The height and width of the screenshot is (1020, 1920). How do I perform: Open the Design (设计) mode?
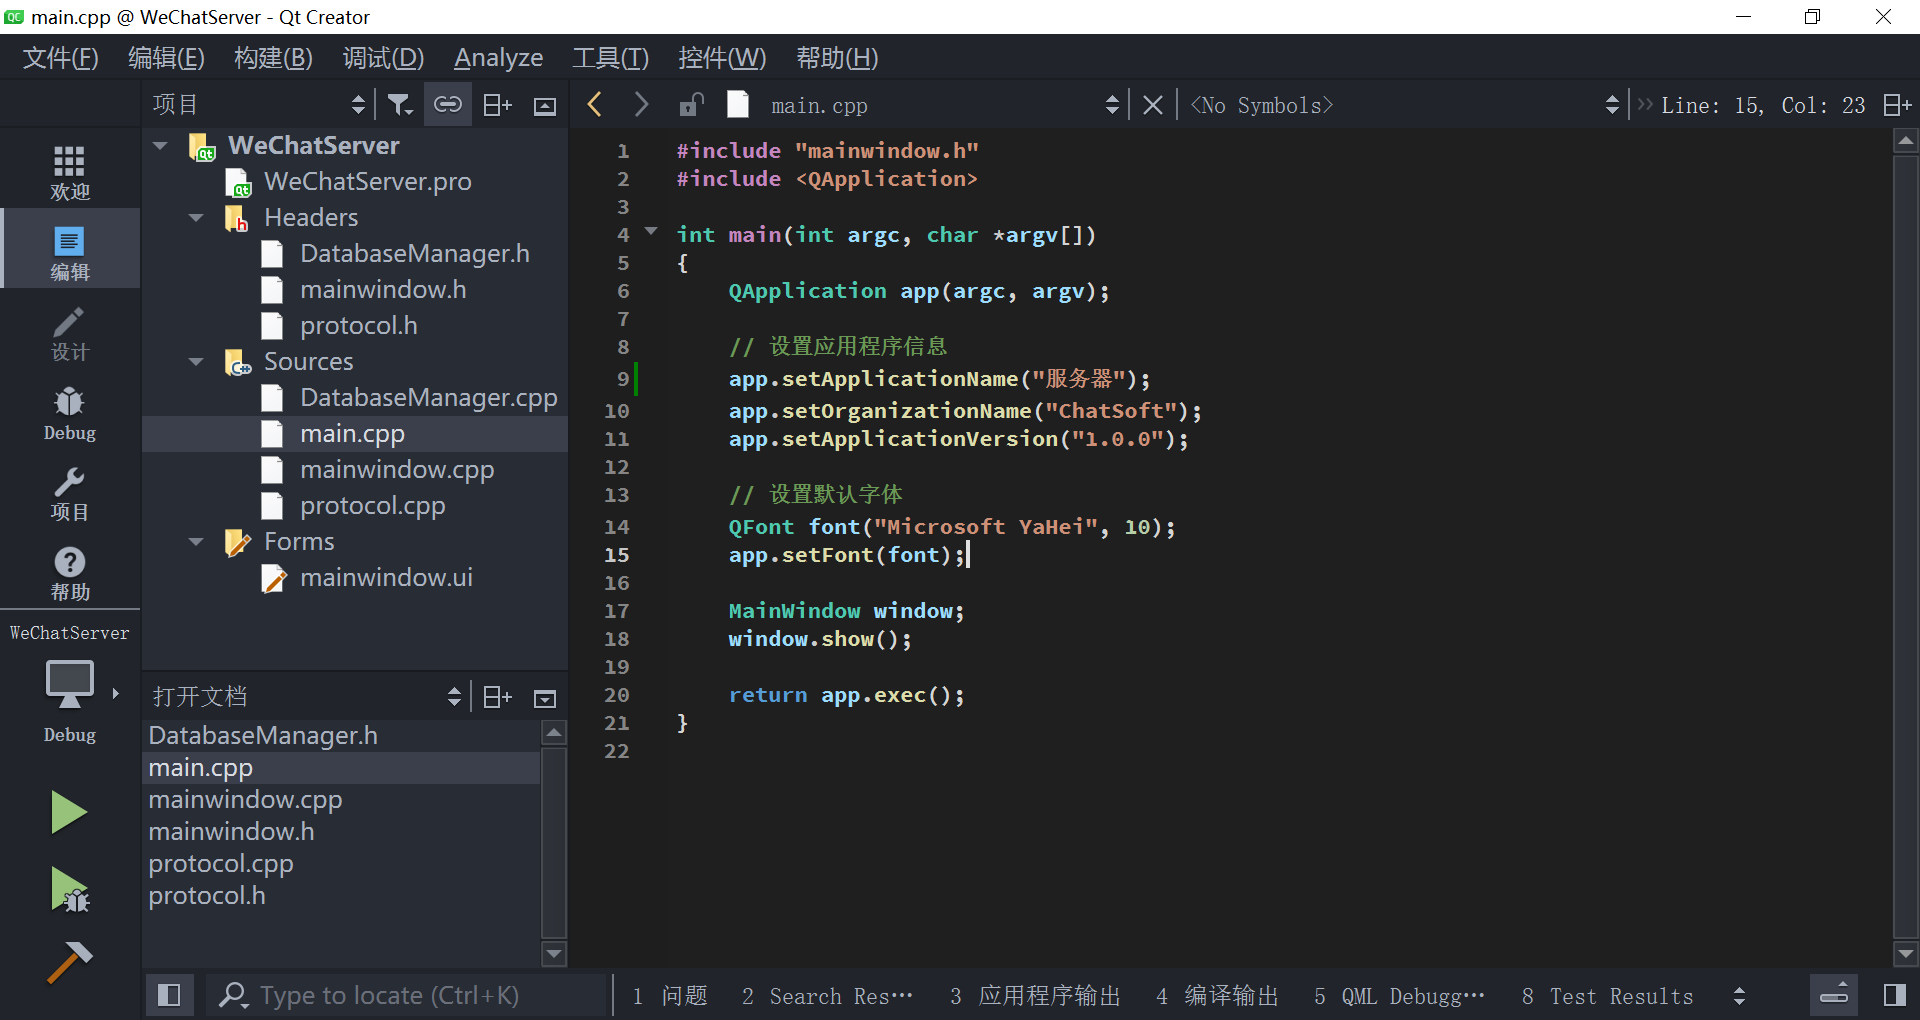coord(69,332)
